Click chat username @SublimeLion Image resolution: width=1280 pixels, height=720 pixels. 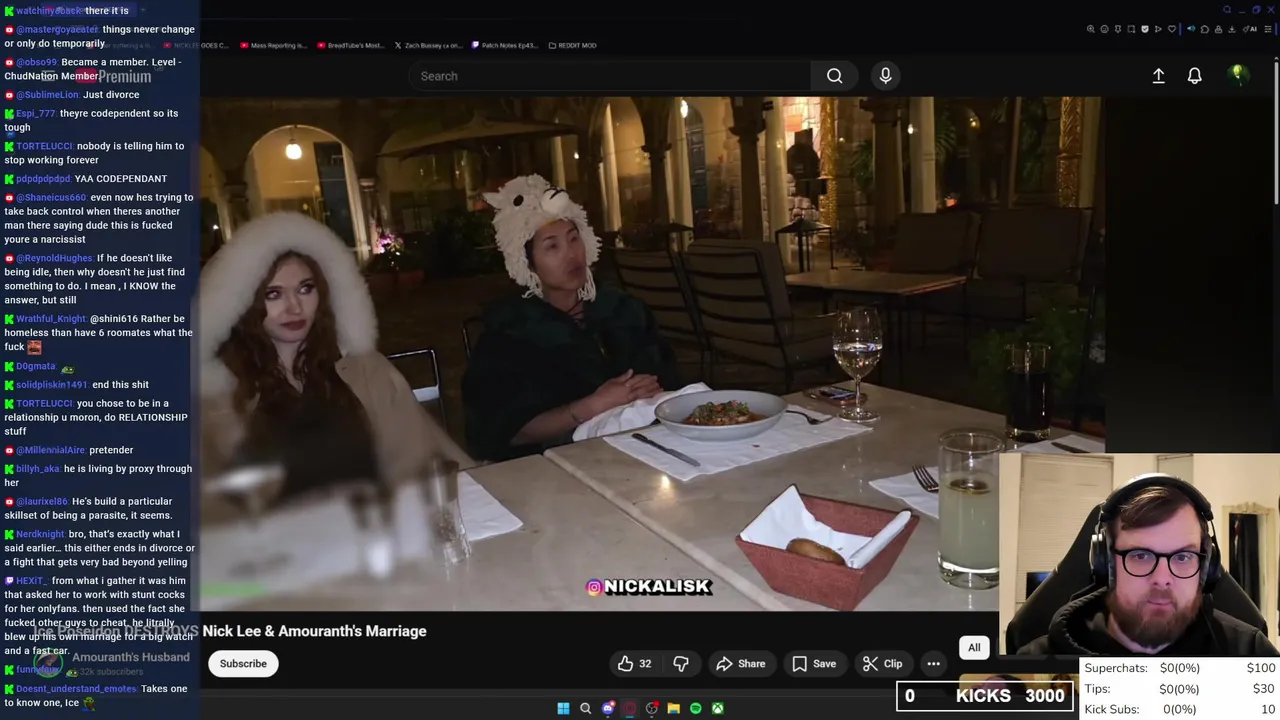click(x=47, y=95)
